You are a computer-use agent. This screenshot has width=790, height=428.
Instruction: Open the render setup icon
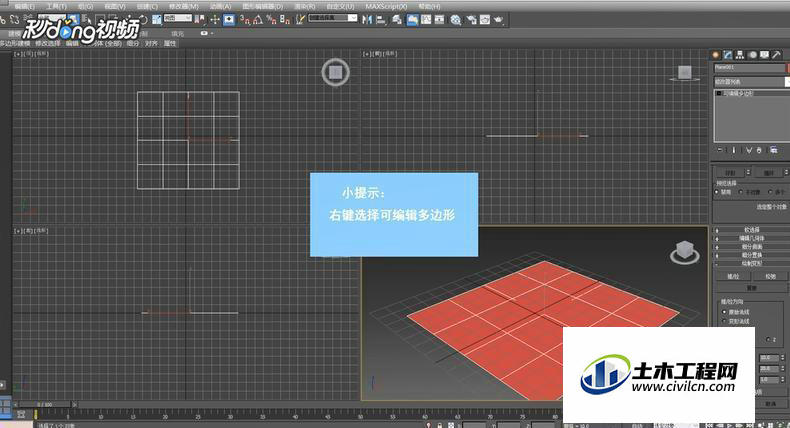pyautogui.click(x=472, y=20)
